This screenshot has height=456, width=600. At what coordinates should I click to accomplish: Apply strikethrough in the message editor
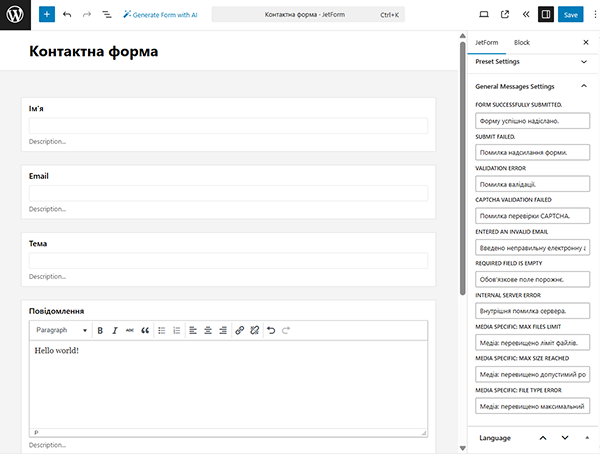tap(130, 331)
